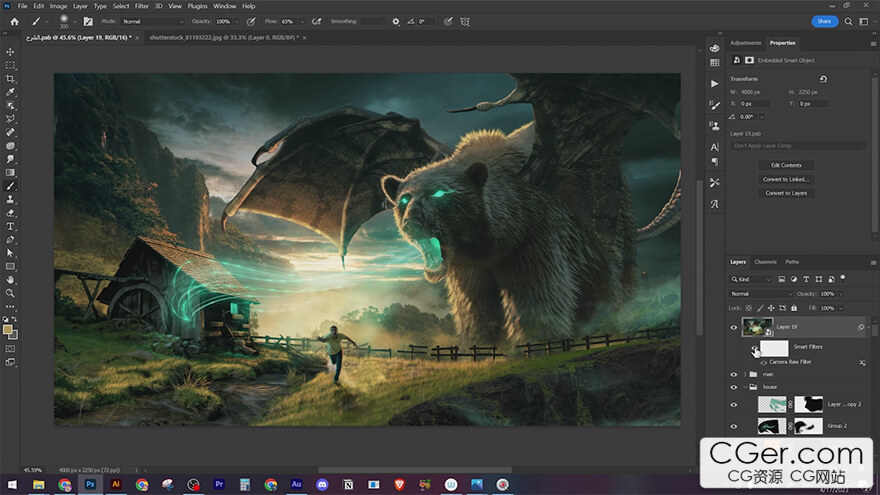Switch to the Adjustments tab
Image resolution: width=880 pixels, height=495 pixels.
pos(745,43)
